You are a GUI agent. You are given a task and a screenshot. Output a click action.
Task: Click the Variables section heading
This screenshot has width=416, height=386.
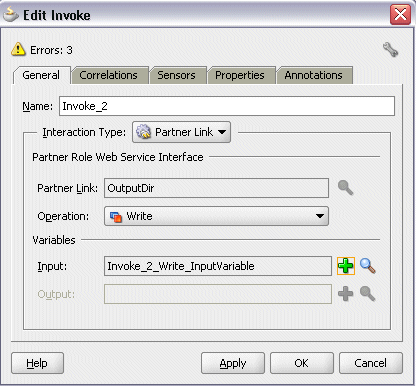54,240
